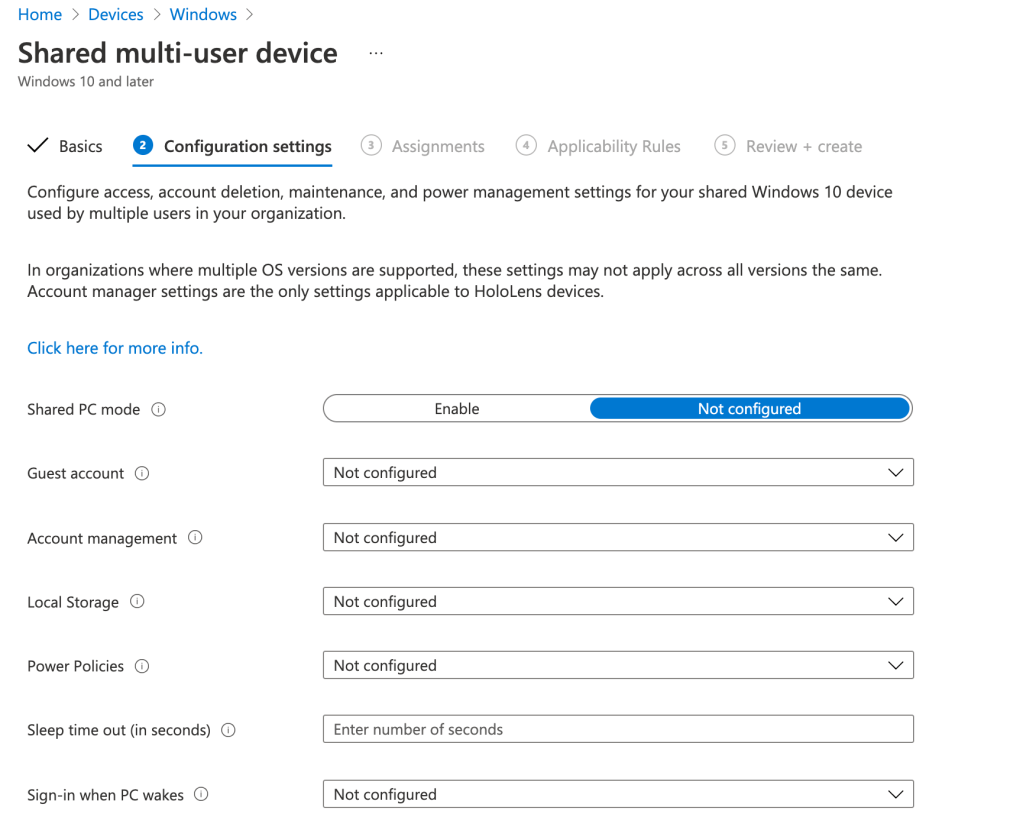Expand the Account management dropdown
This screenshot has width=1023, height=827.
(x=618, y=538)
